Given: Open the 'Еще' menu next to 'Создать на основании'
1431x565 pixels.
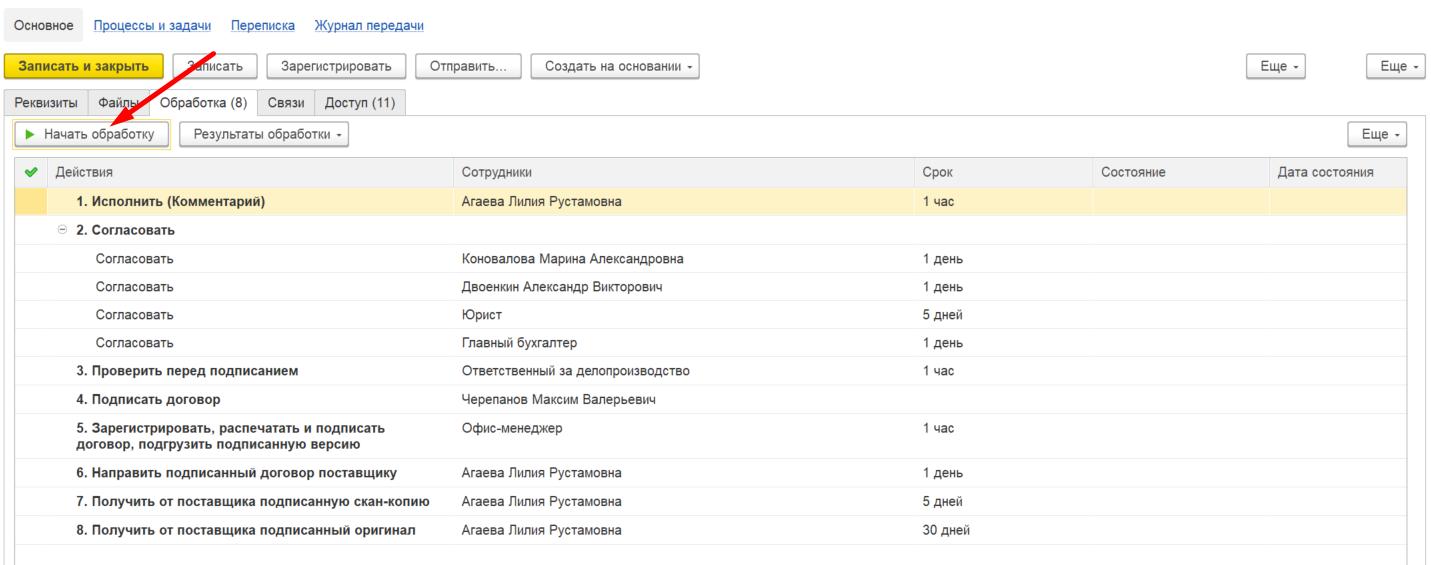Looking at the screenshot, I should [x=1276, y=66].
